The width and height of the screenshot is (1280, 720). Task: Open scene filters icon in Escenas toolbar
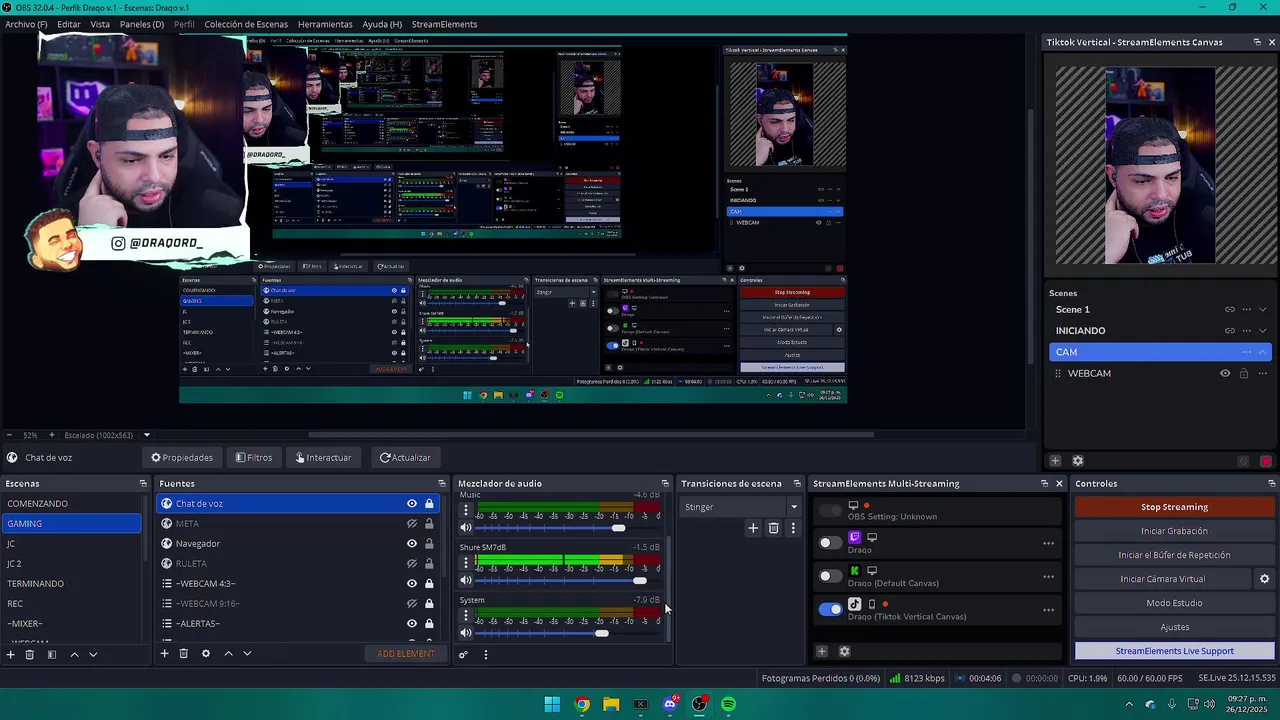pos(51,654)
